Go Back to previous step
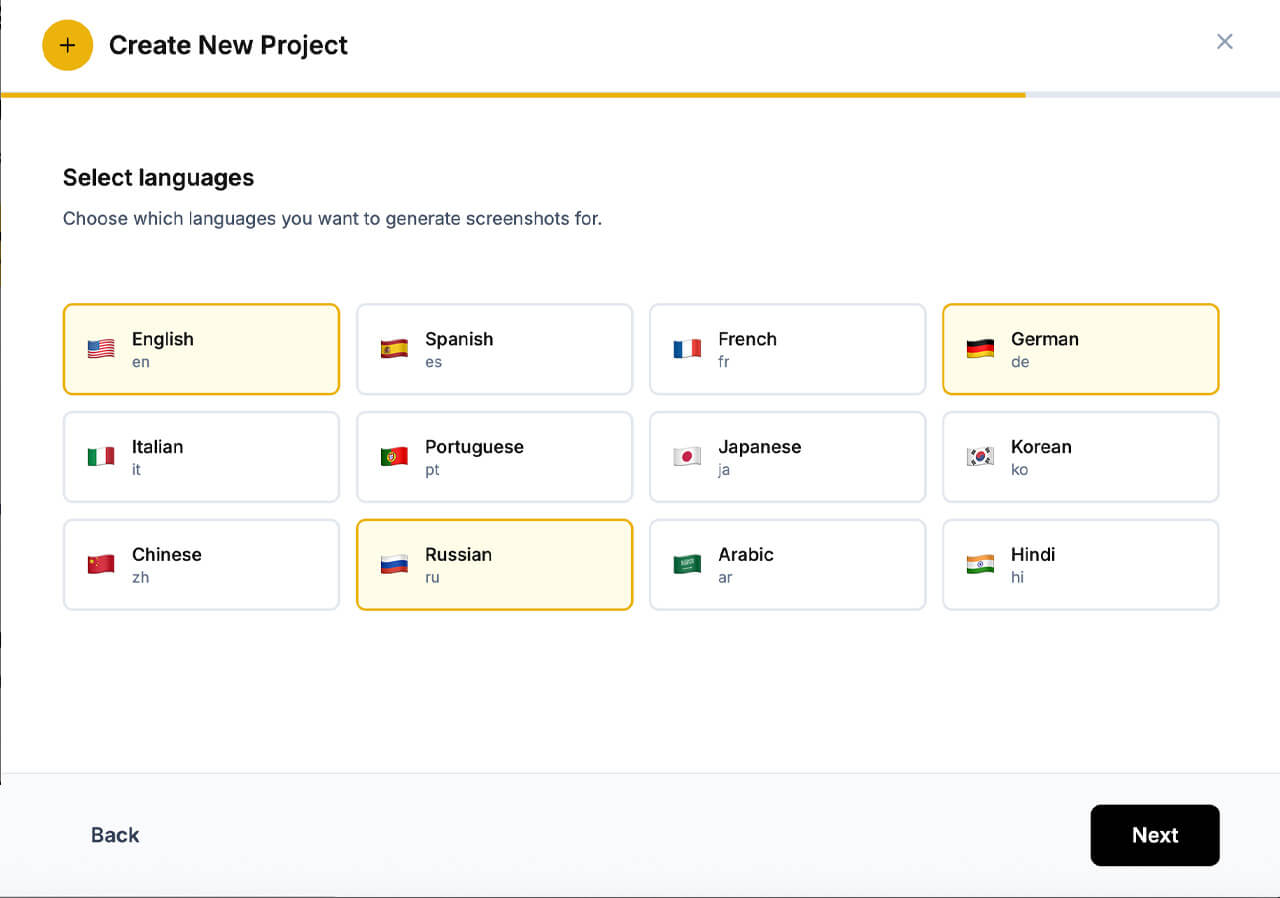Screen dimensions: 1280x898 tap(115, 835)
